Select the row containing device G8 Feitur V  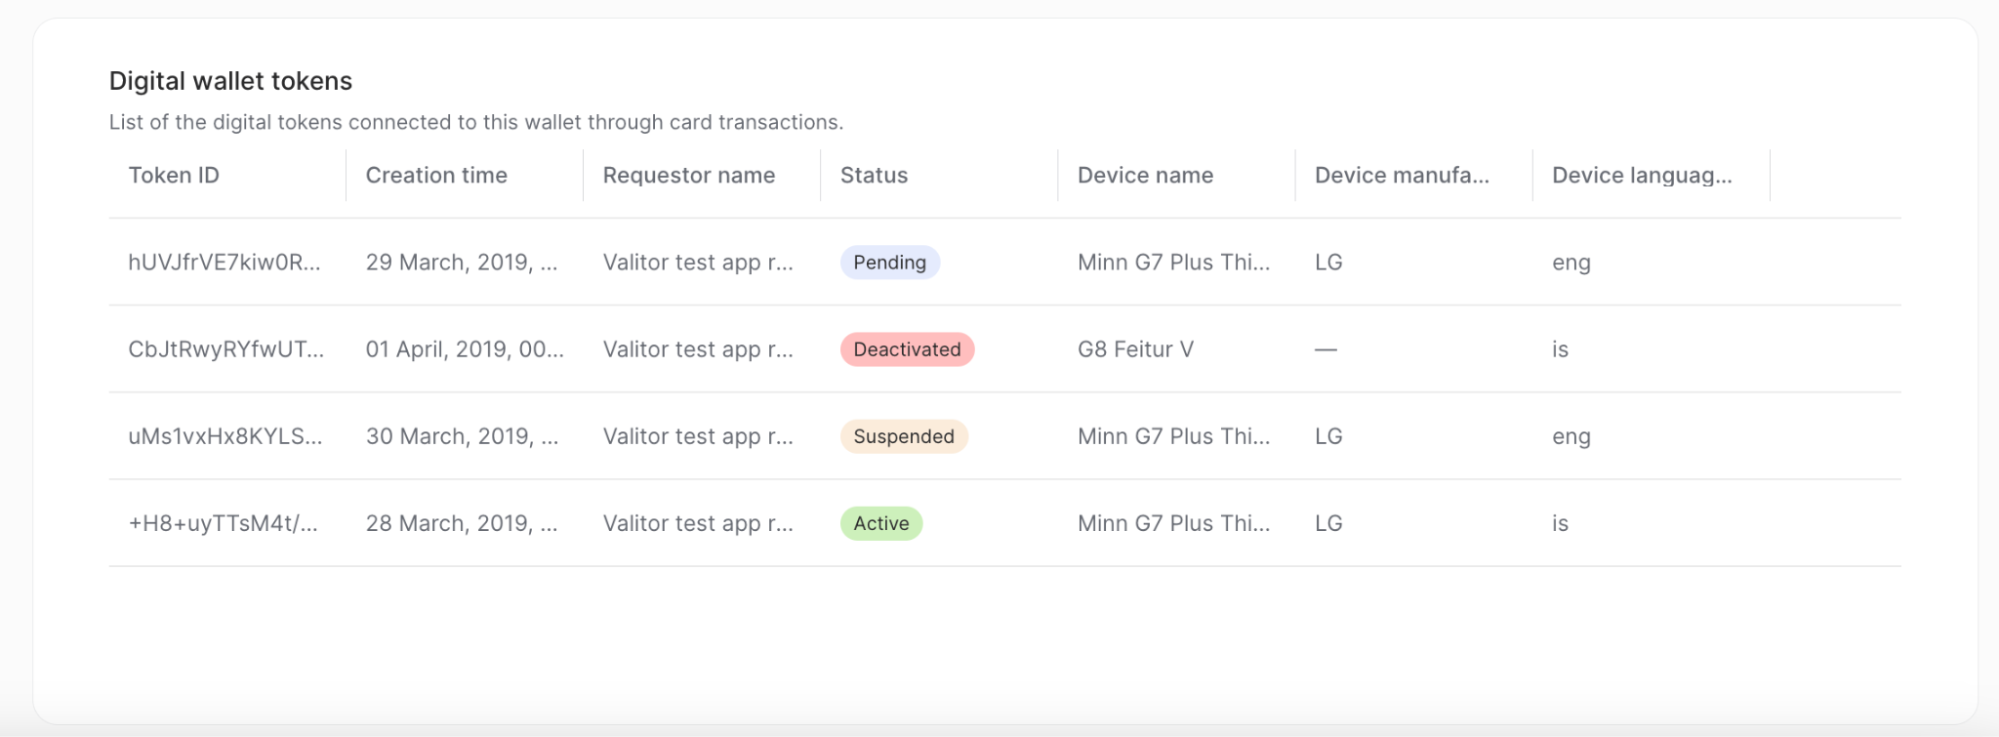point(1134,349)
